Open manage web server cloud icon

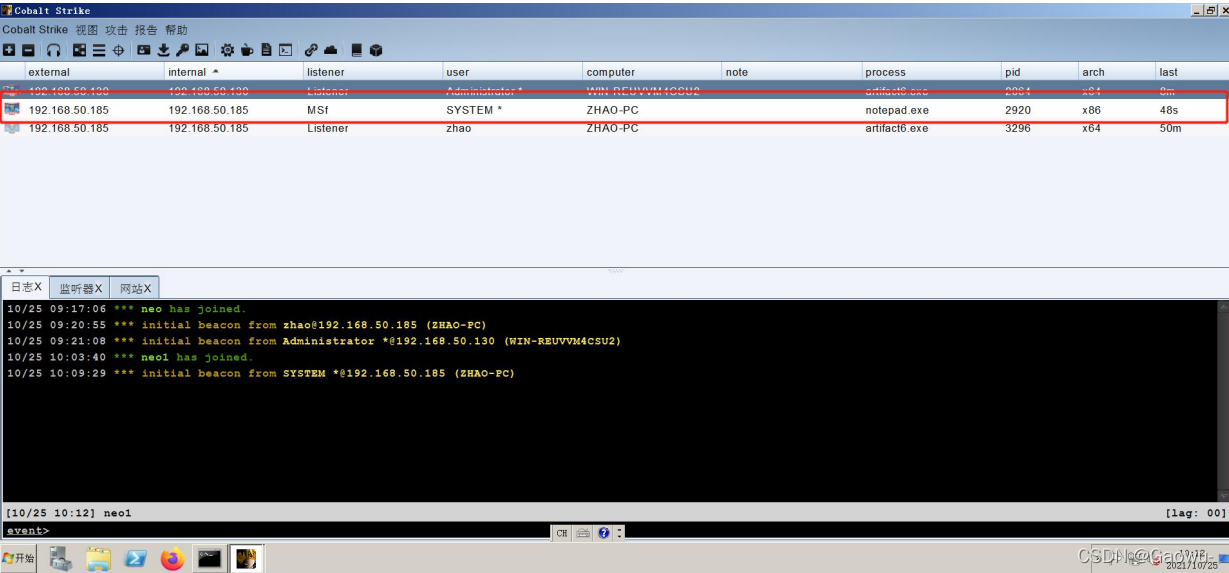[331, 50]
